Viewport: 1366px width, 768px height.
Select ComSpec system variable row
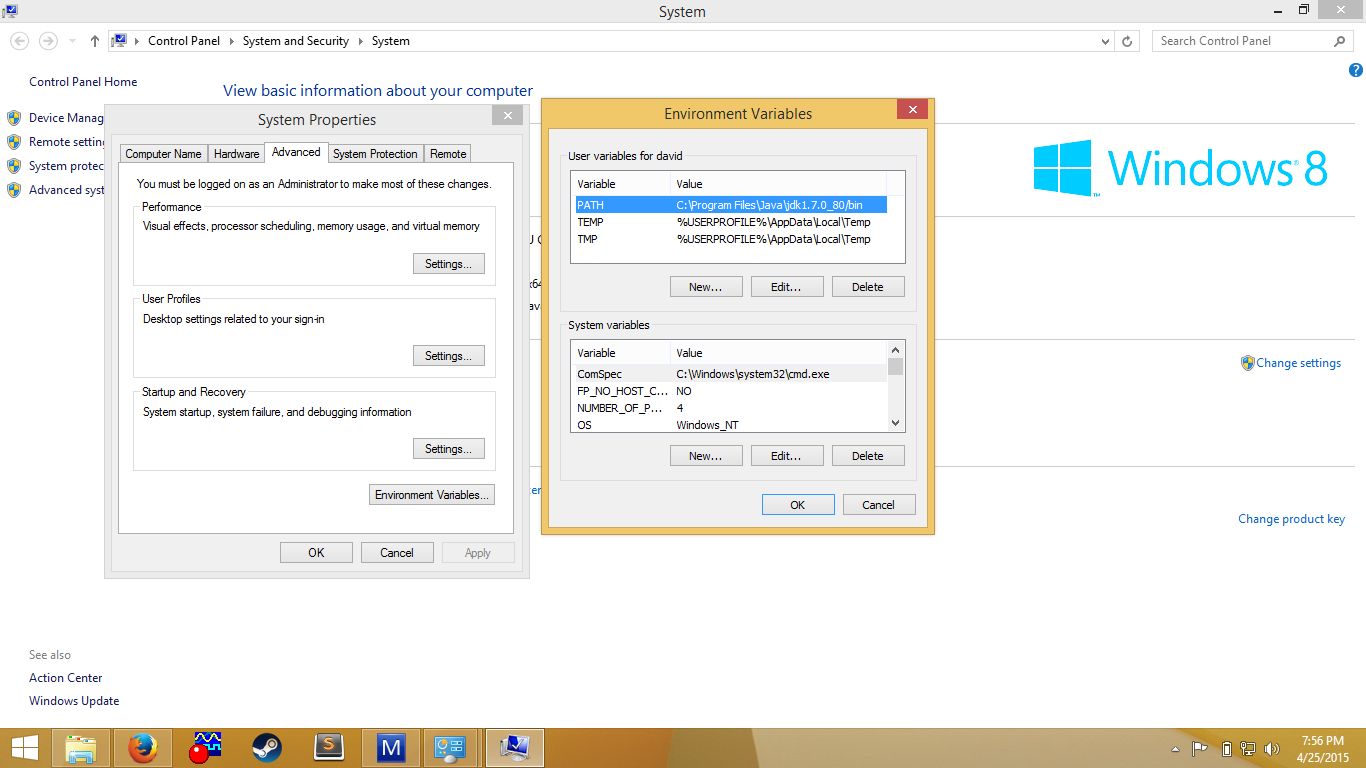pyautogui.click(x=729, y=374)
